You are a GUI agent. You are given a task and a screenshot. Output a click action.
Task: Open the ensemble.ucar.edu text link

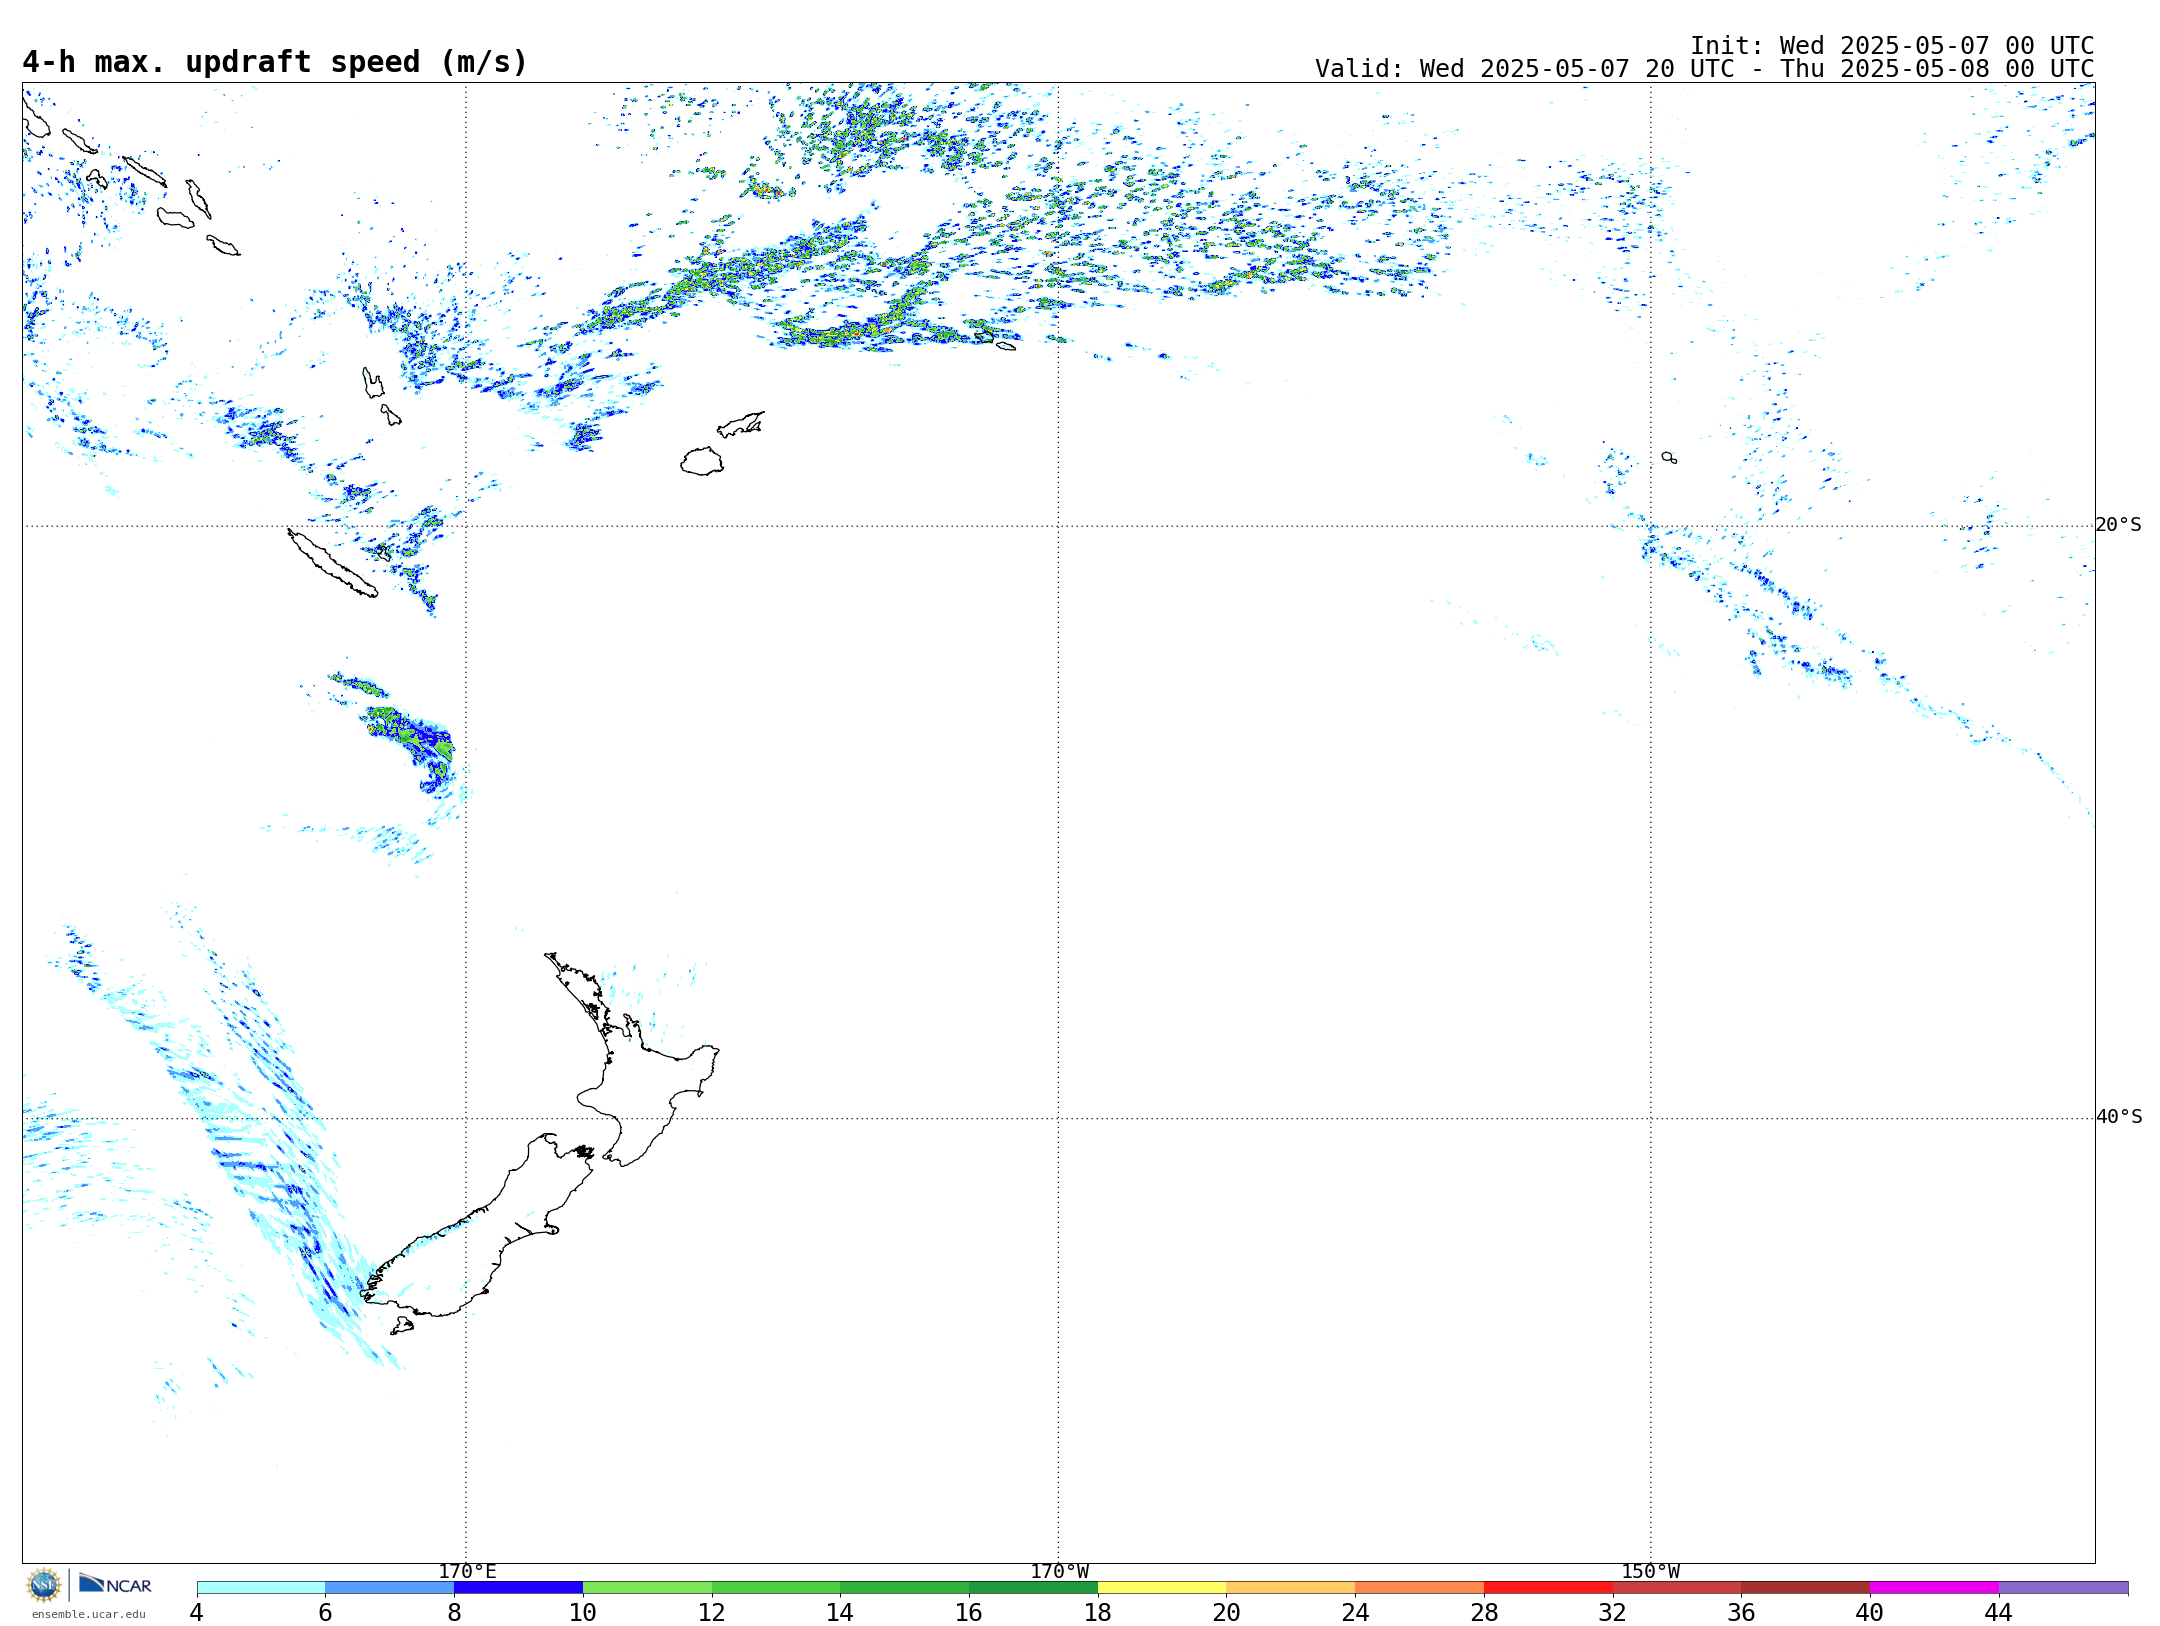tap(89, 1614)
